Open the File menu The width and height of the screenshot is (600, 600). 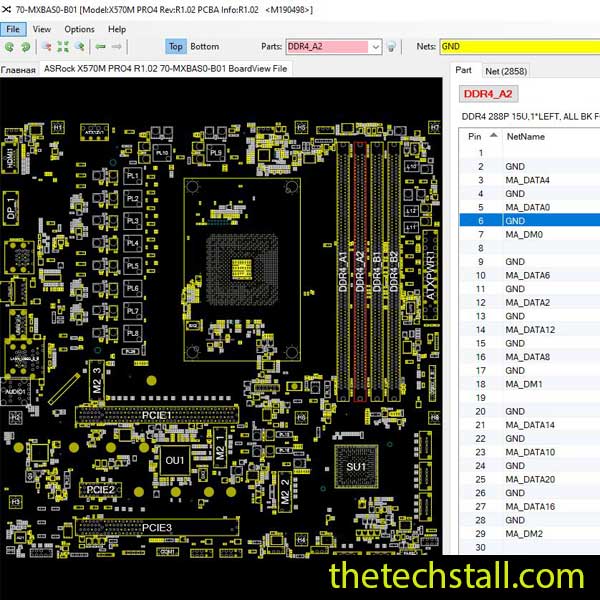point(14,29)
